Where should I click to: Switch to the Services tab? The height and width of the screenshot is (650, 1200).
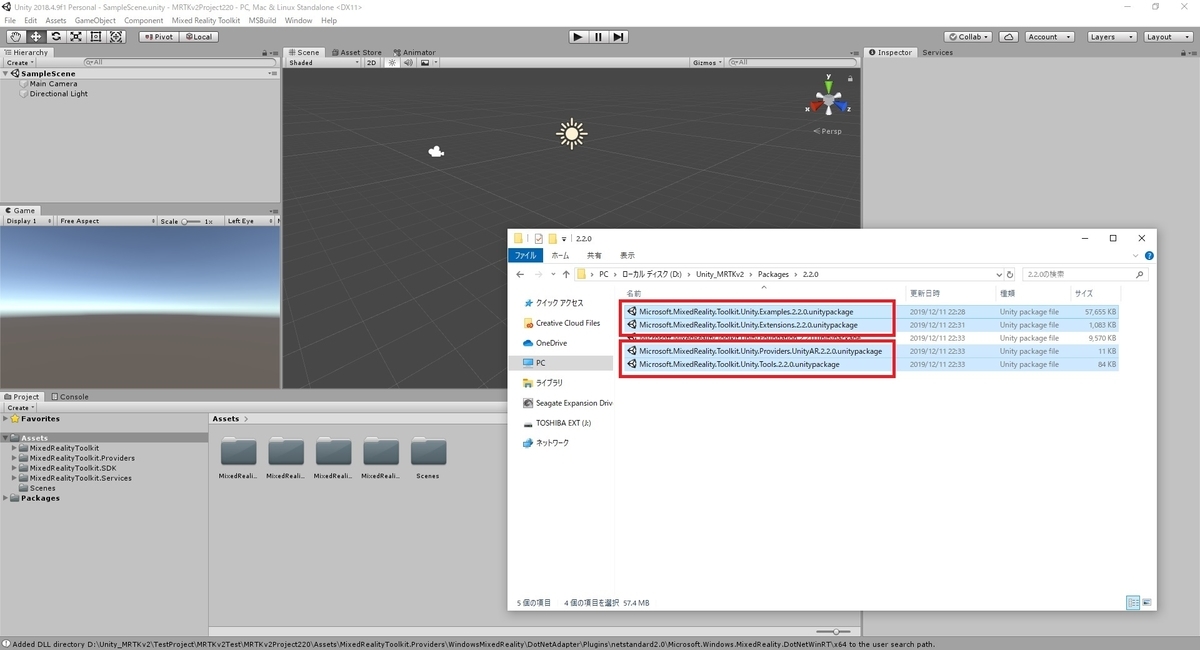[x=938, y=52]
